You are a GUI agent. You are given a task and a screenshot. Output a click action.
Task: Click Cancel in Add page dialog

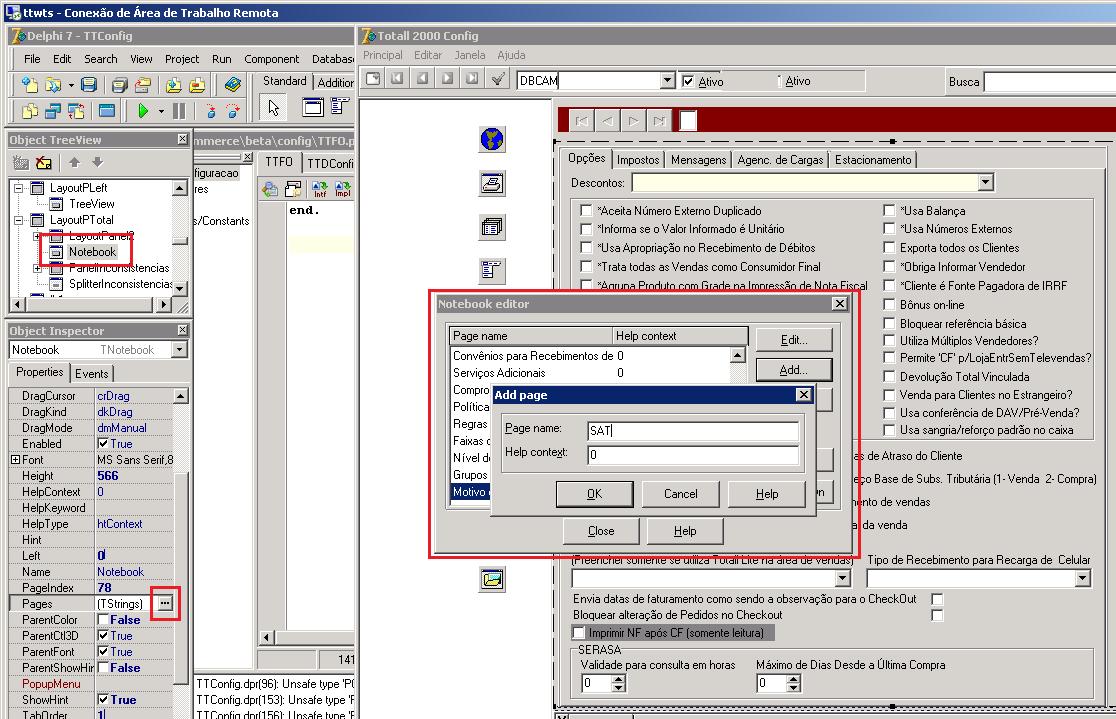pos(680,493)
